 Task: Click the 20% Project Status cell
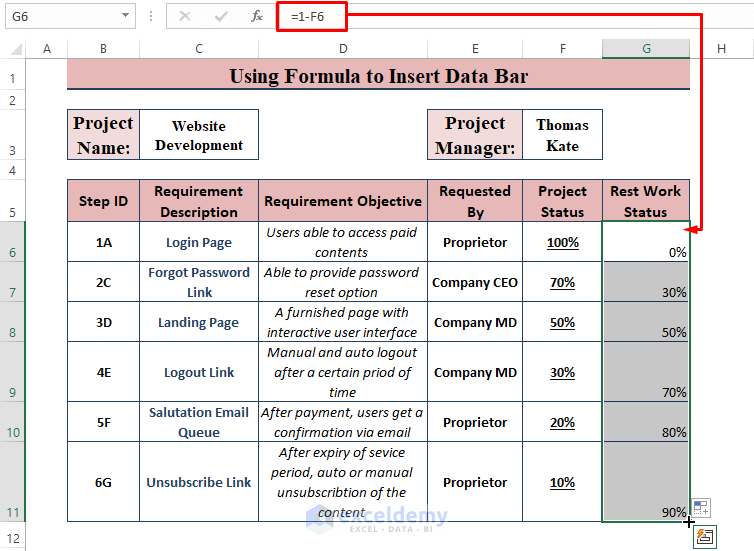(x=563, y=422)
